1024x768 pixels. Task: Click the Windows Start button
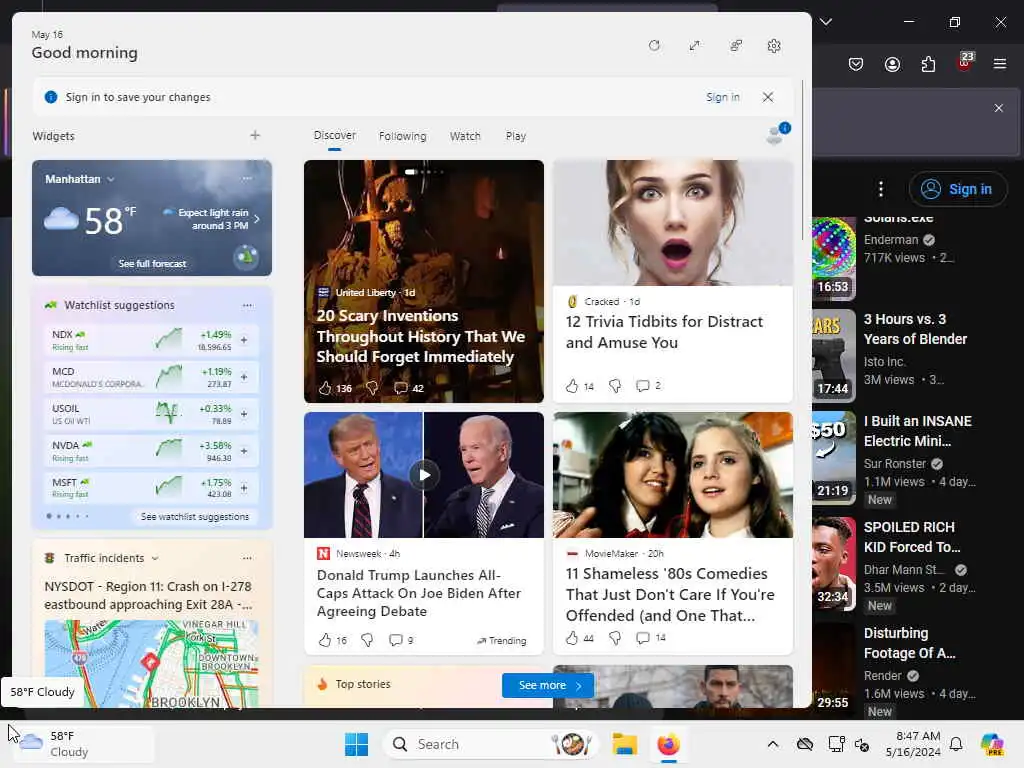coord(357,744)
